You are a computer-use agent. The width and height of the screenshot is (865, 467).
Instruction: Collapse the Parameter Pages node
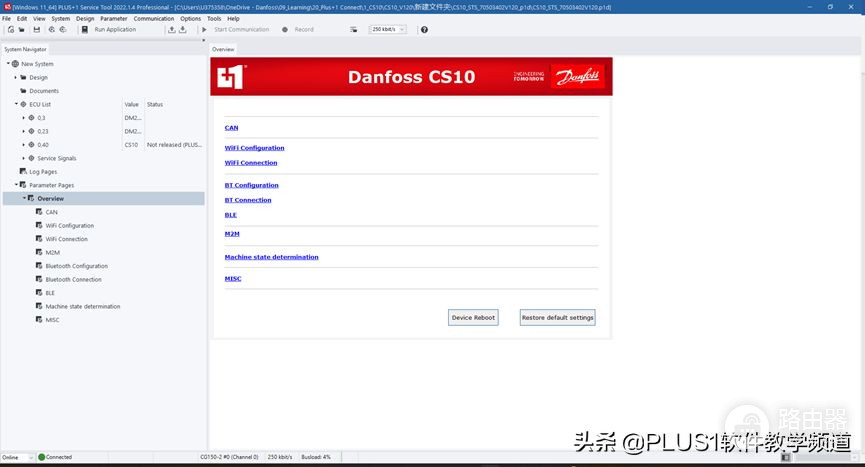pos(16,185)
